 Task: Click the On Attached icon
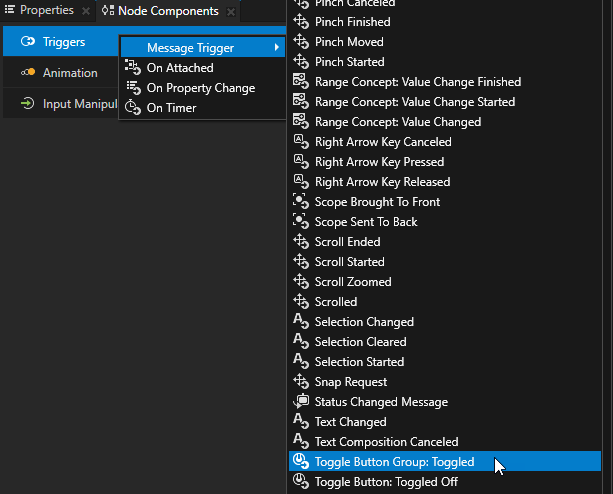pyautogui.click(x=133, y=67)
